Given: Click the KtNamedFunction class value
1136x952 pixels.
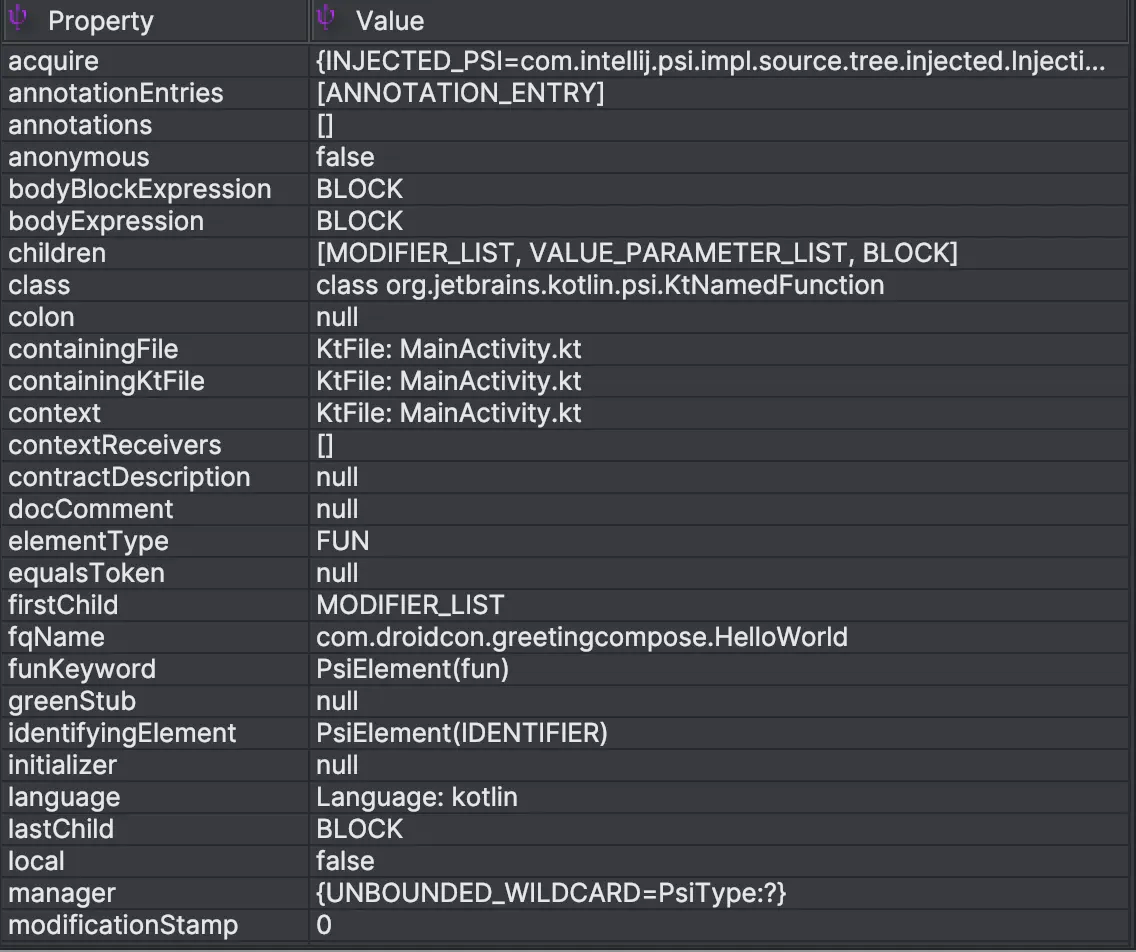Looking at the screenshot, I should (x=600, y=285).
